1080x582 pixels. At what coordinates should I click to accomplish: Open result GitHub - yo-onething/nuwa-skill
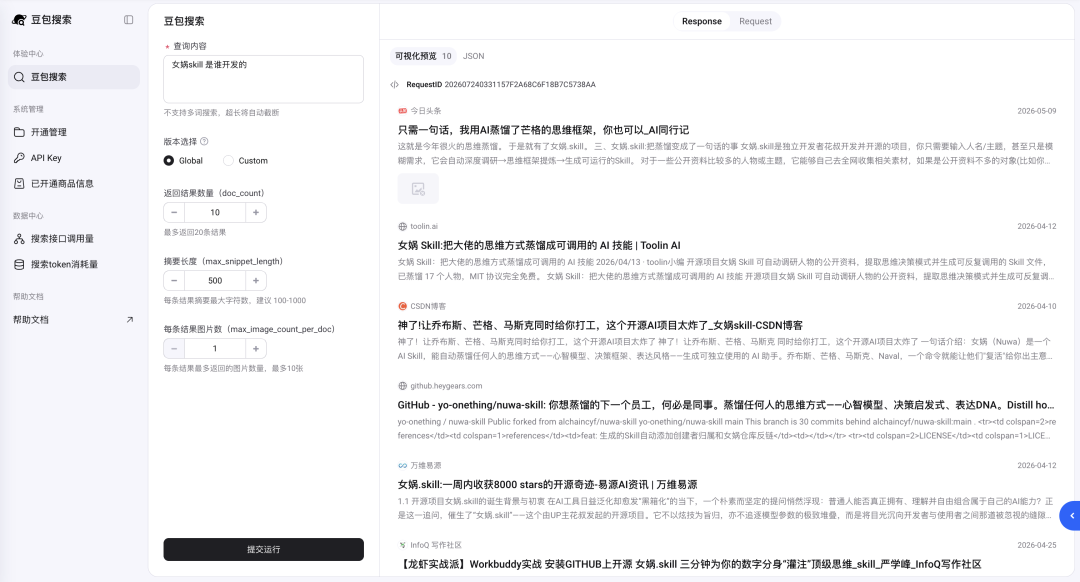point(726,406)
